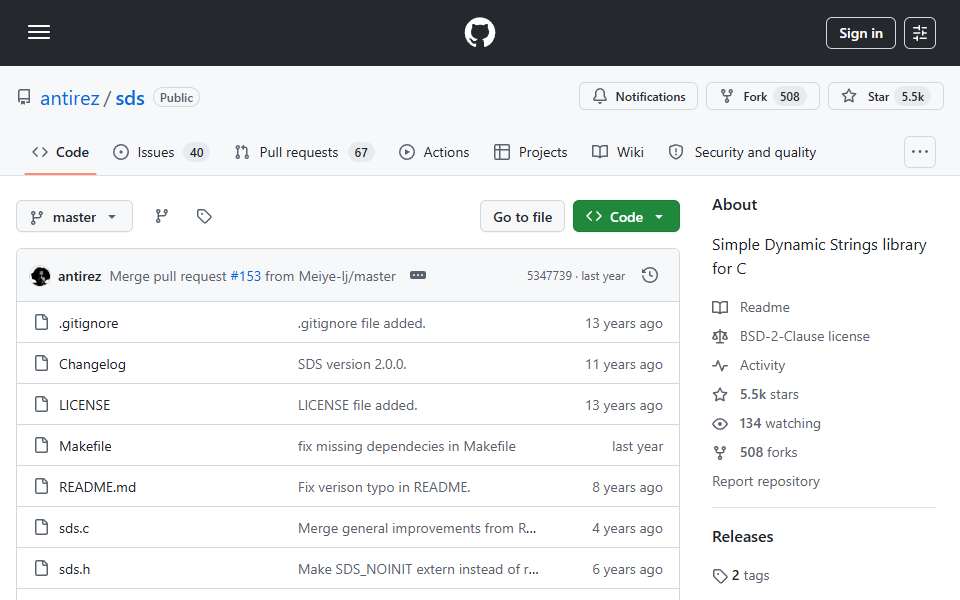Open the 2 tags link
The width and height of the screenshot is (960, 600).
coord(751,576)
